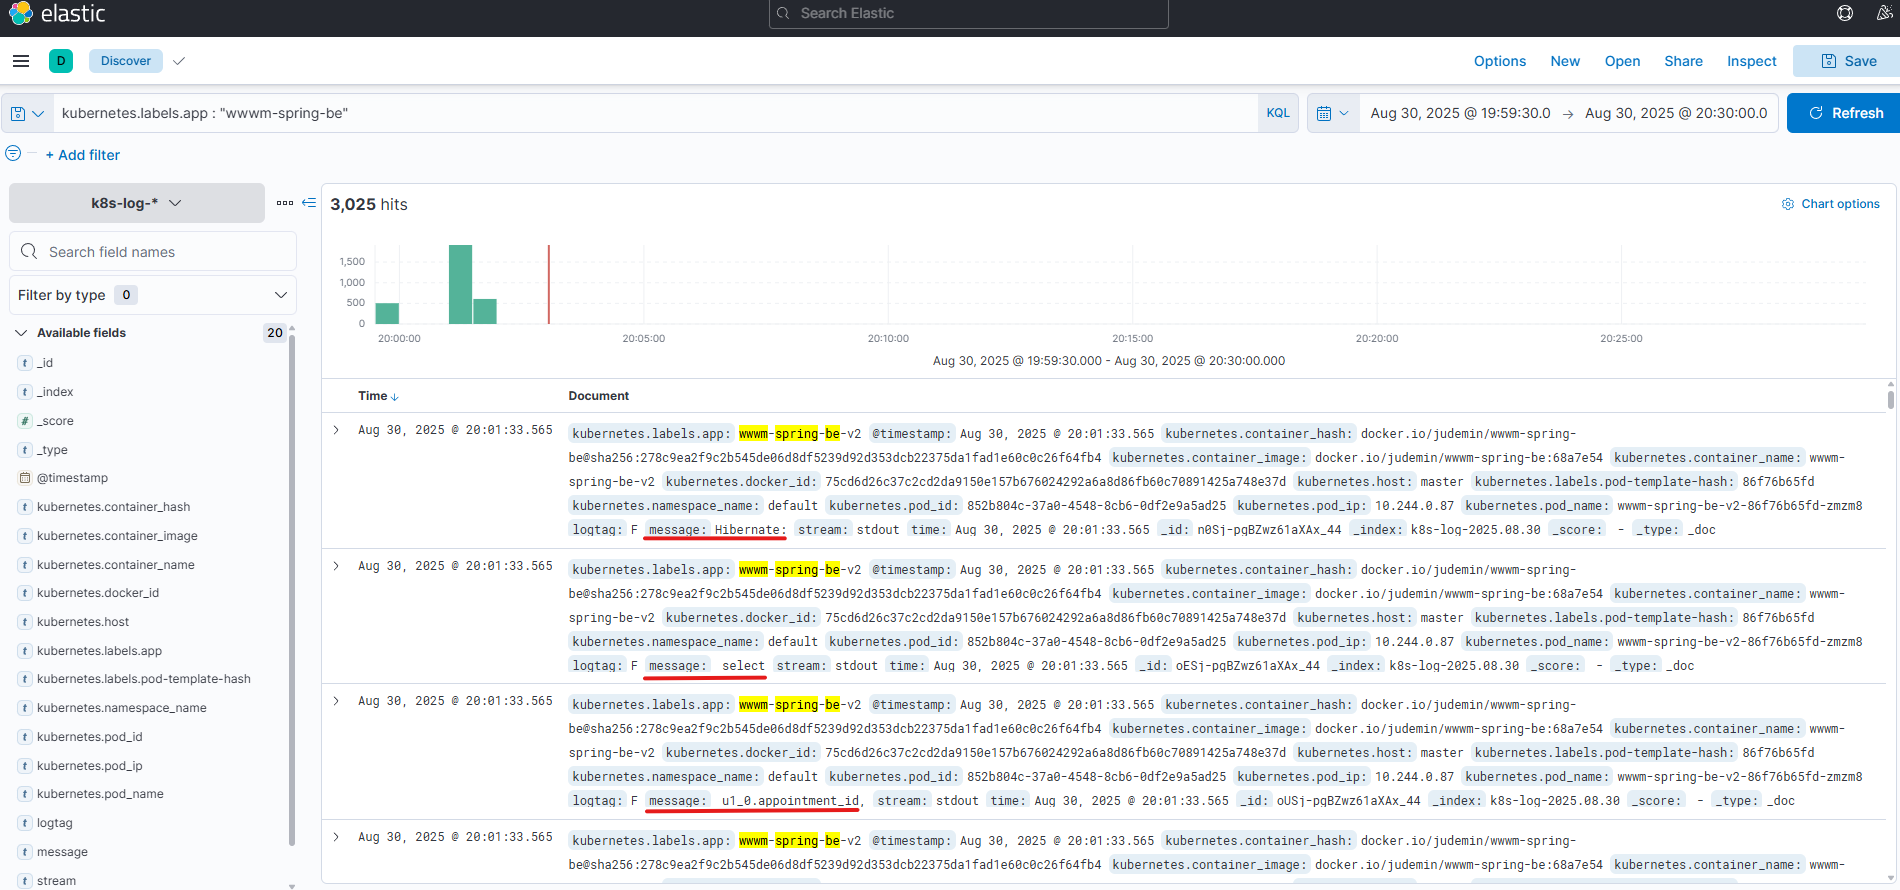Open the Discover breadcrumb chevron dropdown
This screenshot has height=890, width=1900.
179,61
